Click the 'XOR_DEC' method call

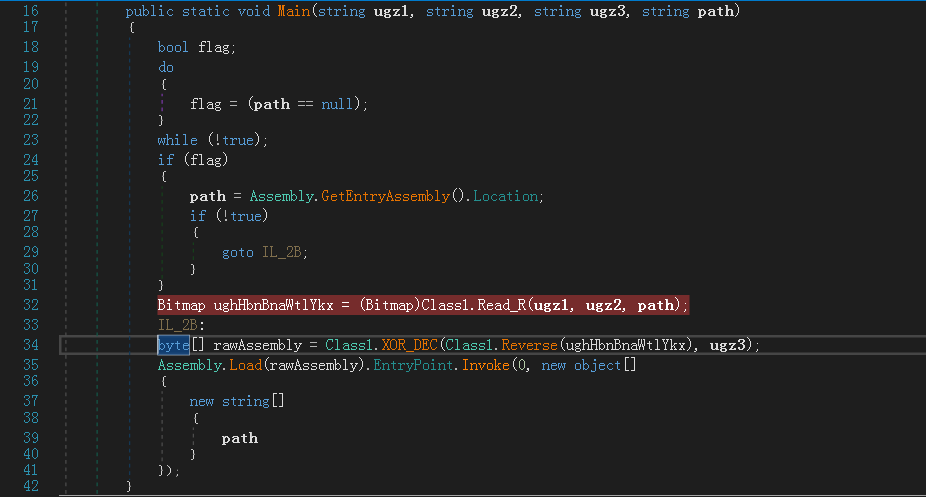point(409,345)
